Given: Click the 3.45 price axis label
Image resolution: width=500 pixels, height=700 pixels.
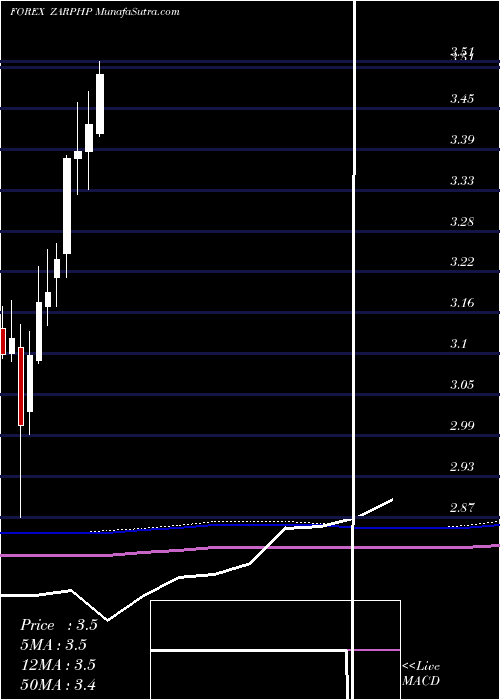Looking at the screenshot, I should [462, 99].
